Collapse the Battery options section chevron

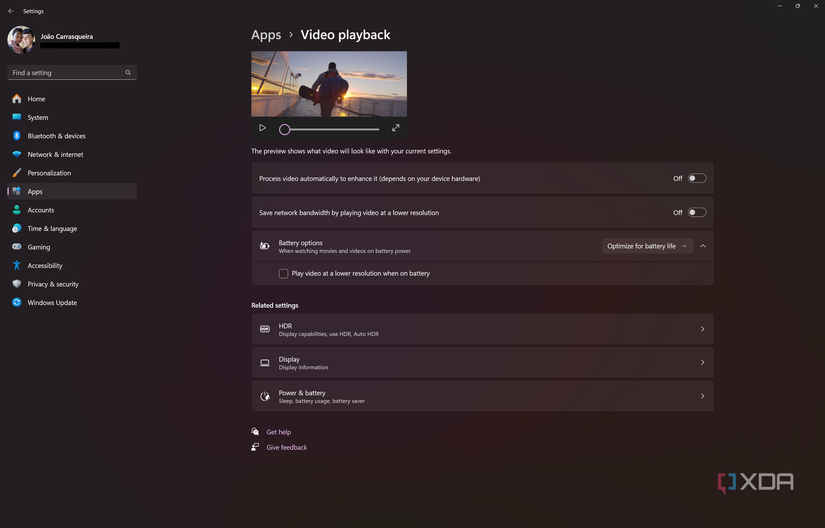[702, 246]
